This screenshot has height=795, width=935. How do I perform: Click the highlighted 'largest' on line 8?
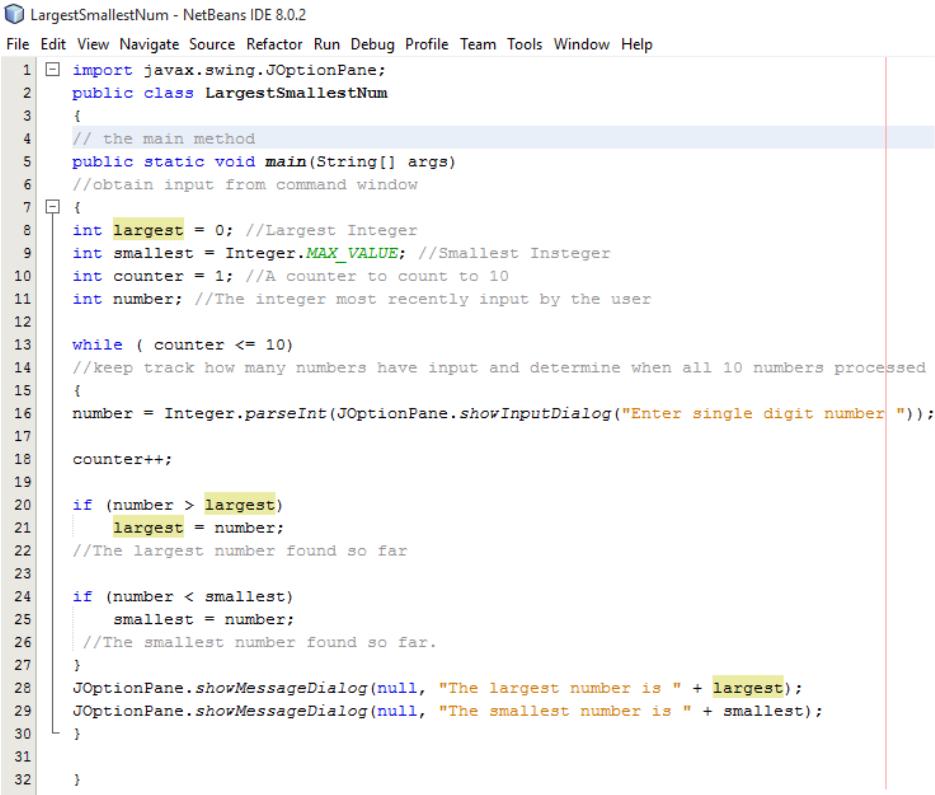point(148,230)
